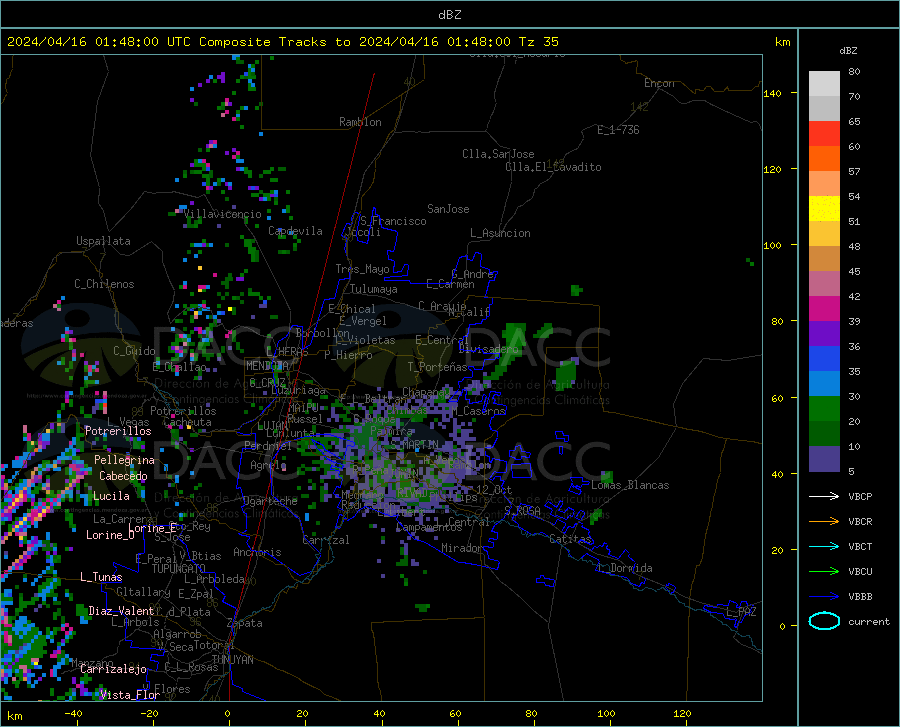Pick the grayish purple 10 dBZ swatch
The height and width of the screenshot is (727, 900).
(x=824, y=458)
